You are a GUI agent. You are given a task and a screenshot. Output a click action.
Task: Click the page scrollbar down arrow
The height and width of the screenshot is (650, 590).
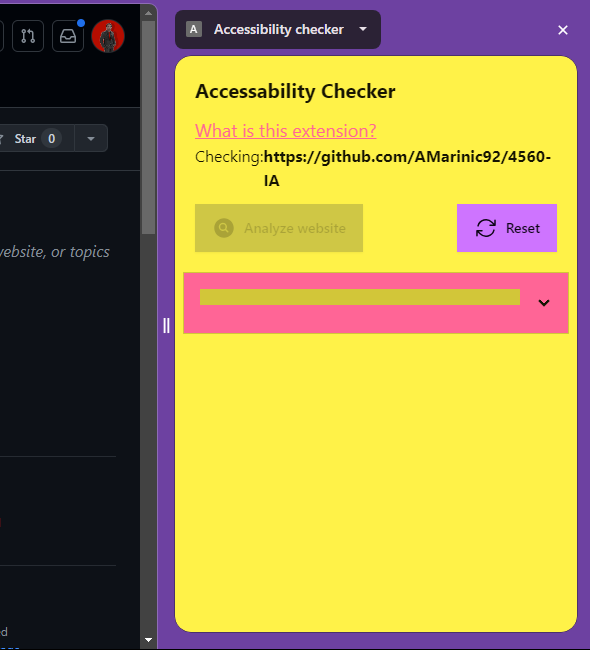[x=148, y=640]
